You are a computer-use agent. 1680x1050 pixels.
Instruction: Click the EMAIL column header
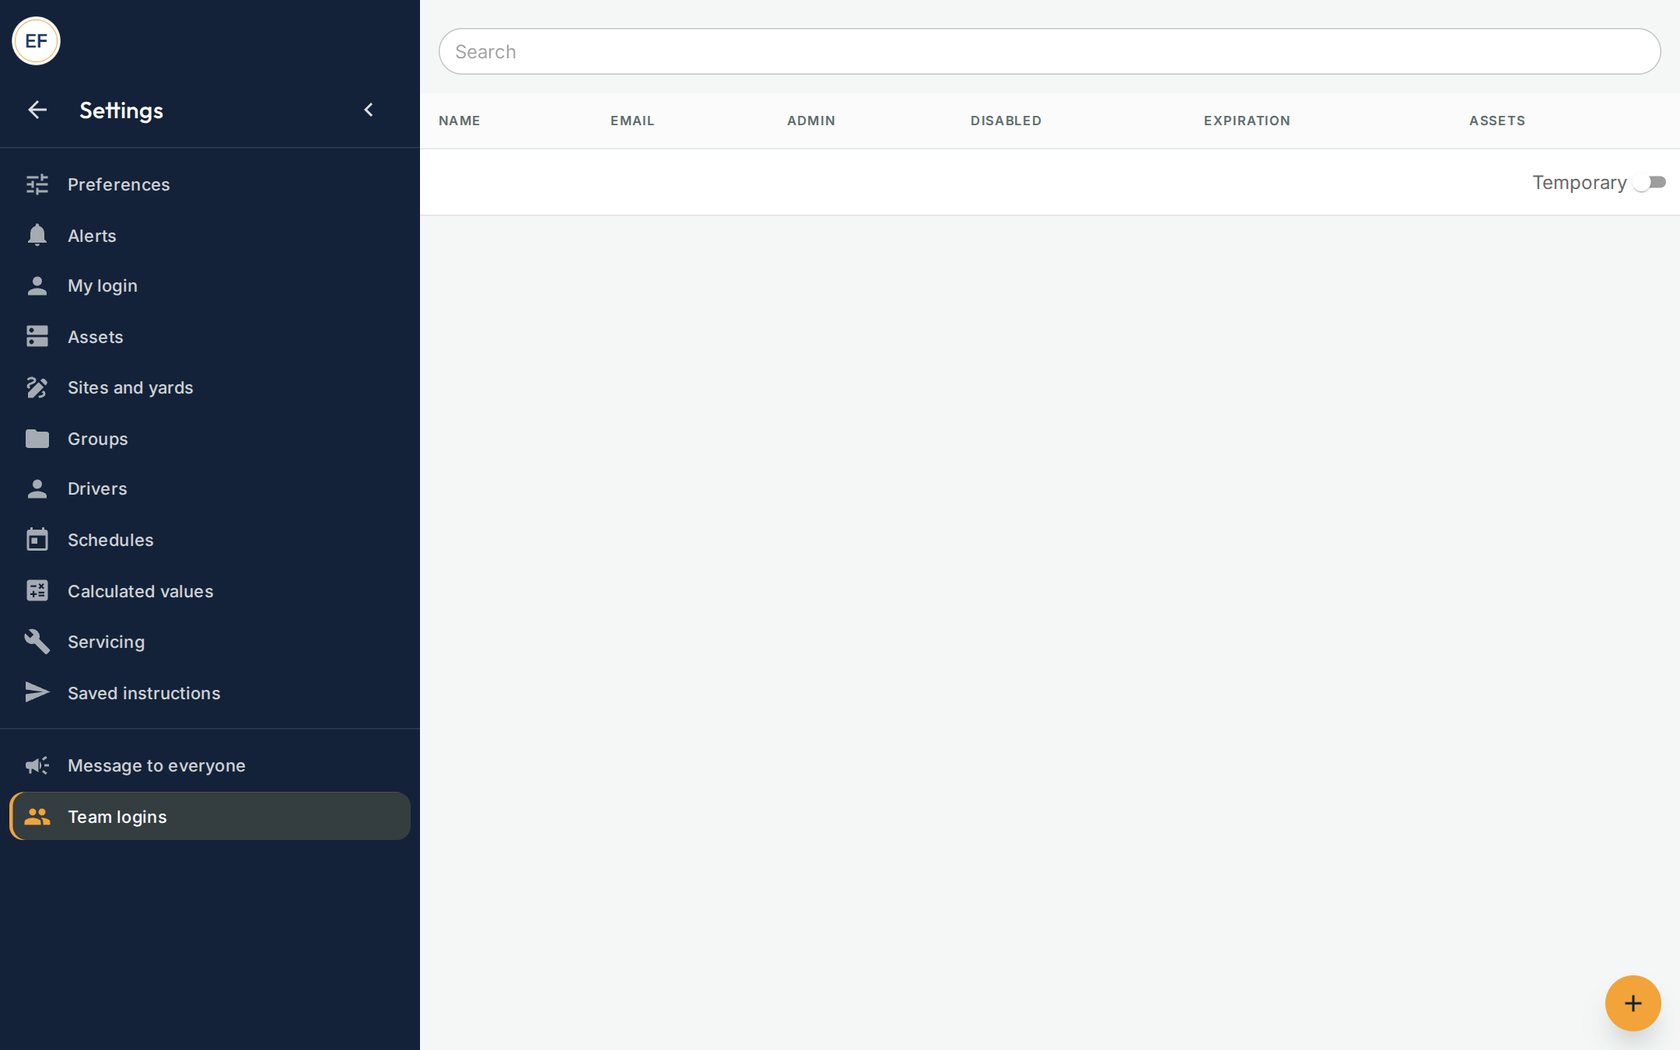click(x=632, y=121)
